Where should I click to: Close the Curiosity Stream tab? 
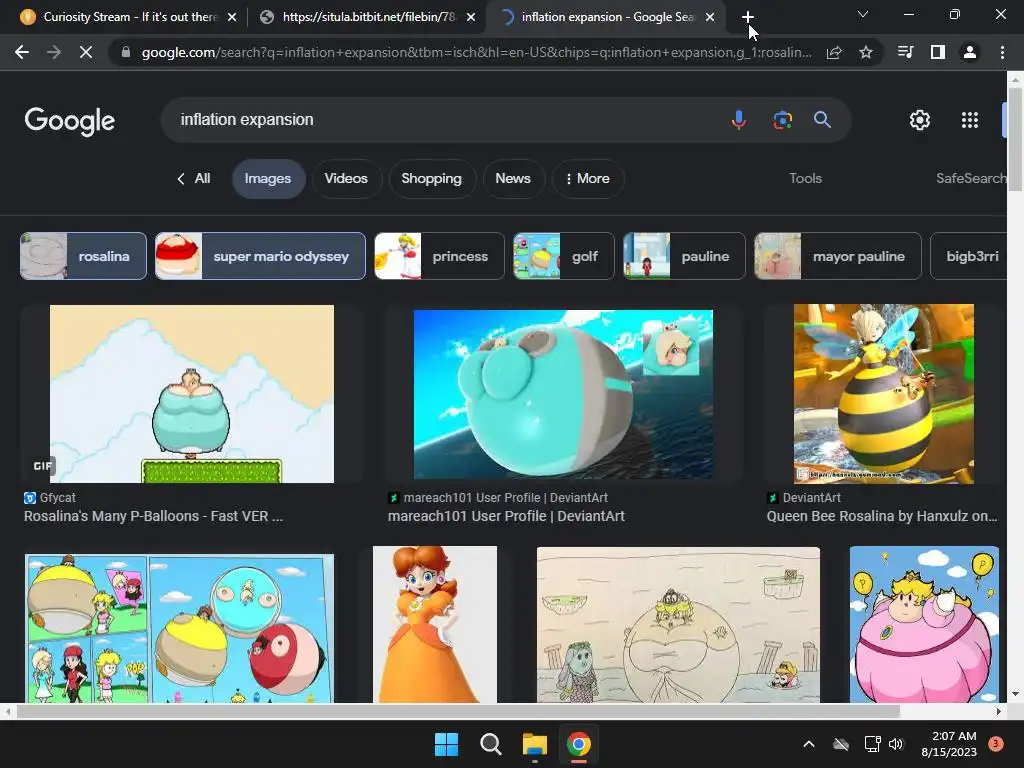pyautogui.click(x=232, y=18)
